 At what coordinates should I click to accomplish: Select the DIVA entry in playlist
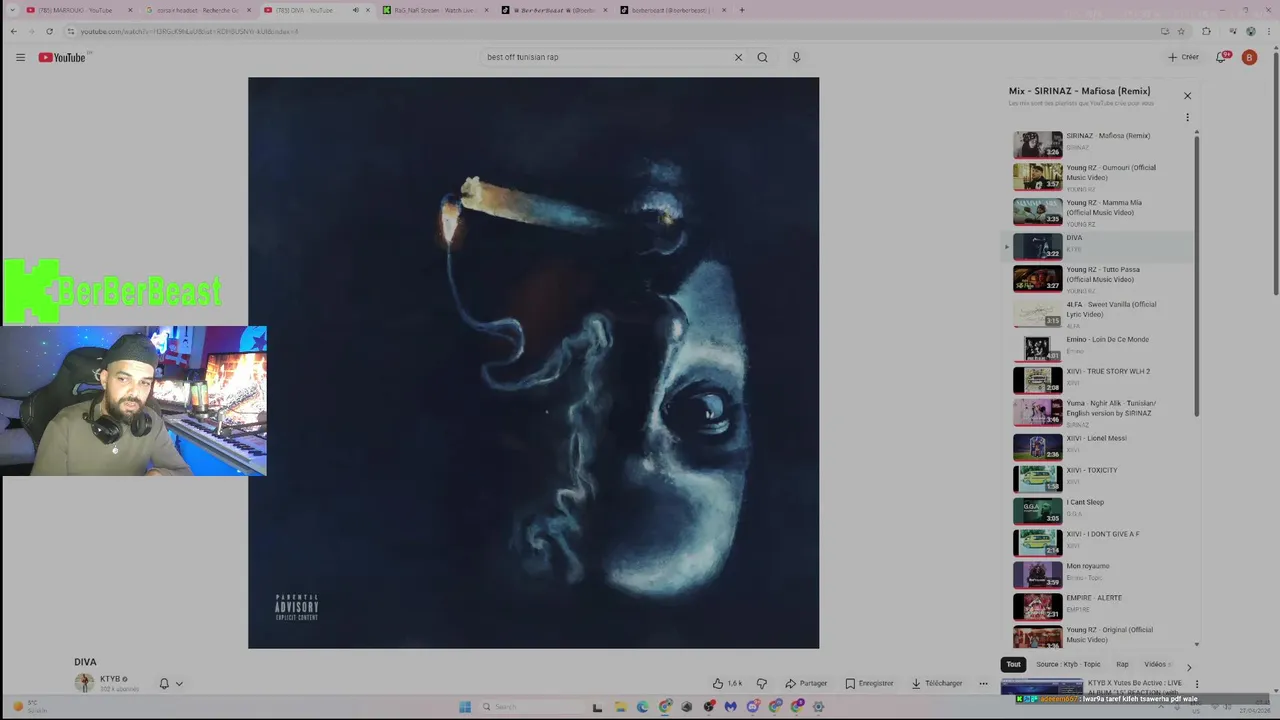click(x=1100, y=246)
